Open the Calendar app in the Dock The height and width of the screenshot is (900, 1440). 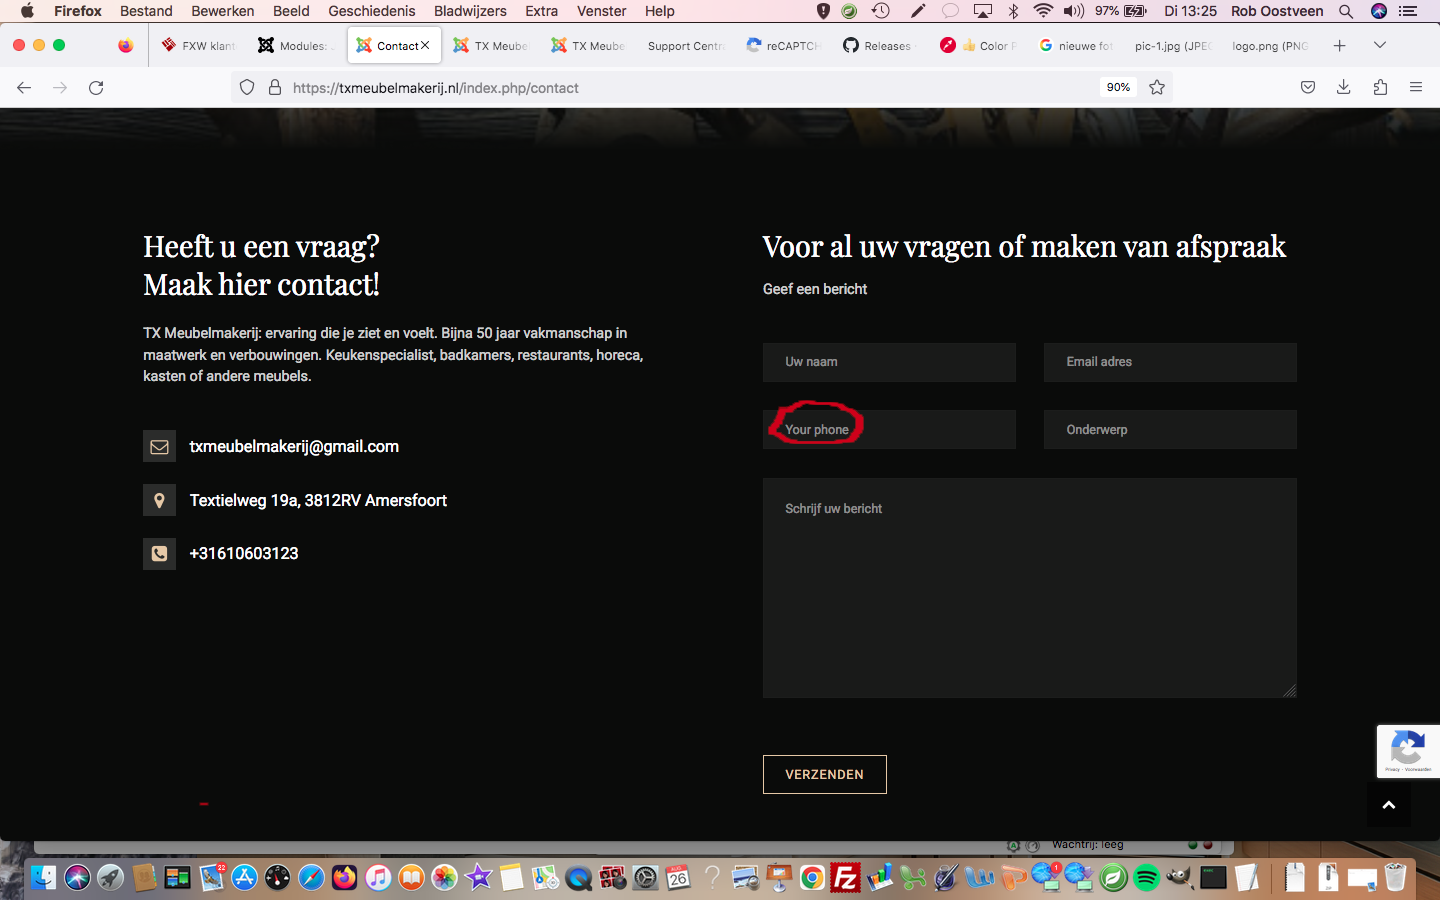[679, 878]
